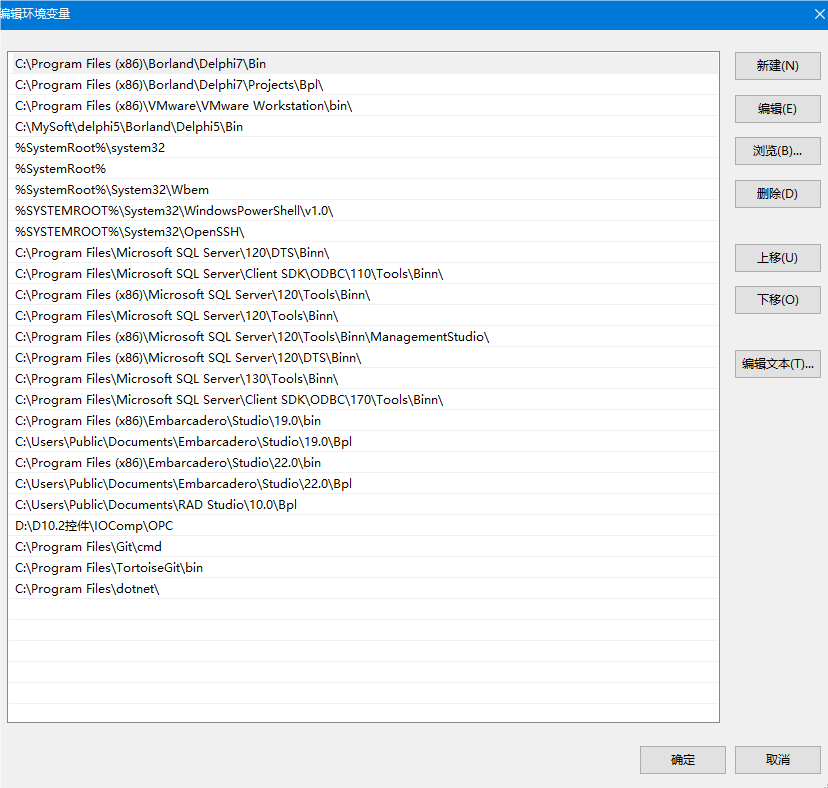This screenshot has height=788, width=828.
Task: Select the System32\OpenSSH\ path entry
Action: pos(363,232)
